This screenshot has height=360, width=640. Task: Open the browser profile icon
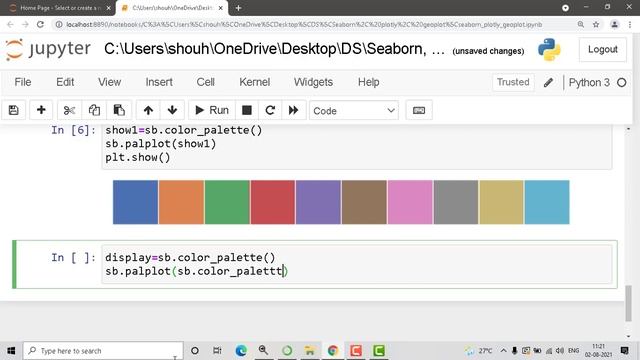point(614,24)
